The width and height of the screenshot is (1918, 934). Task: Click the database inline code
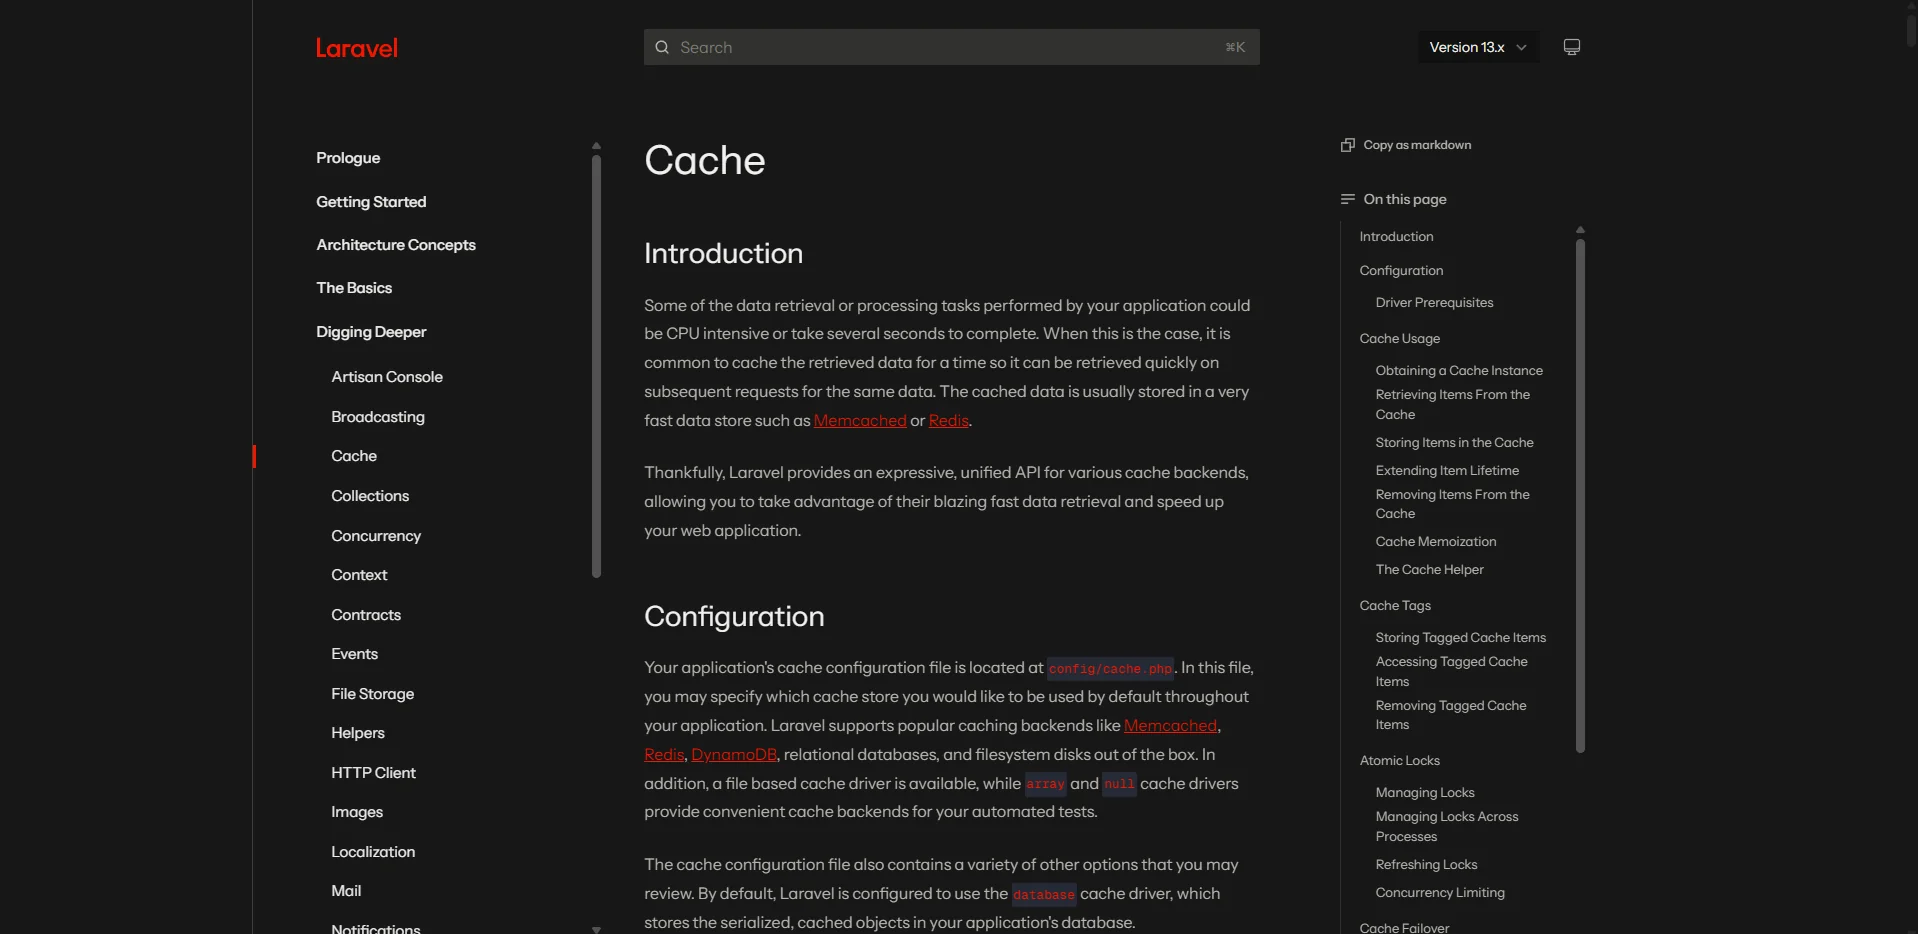pos(1044,895)
